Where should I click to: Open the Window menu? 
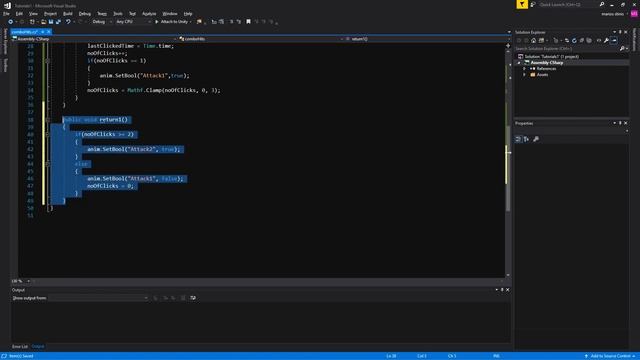pos(170,13)
